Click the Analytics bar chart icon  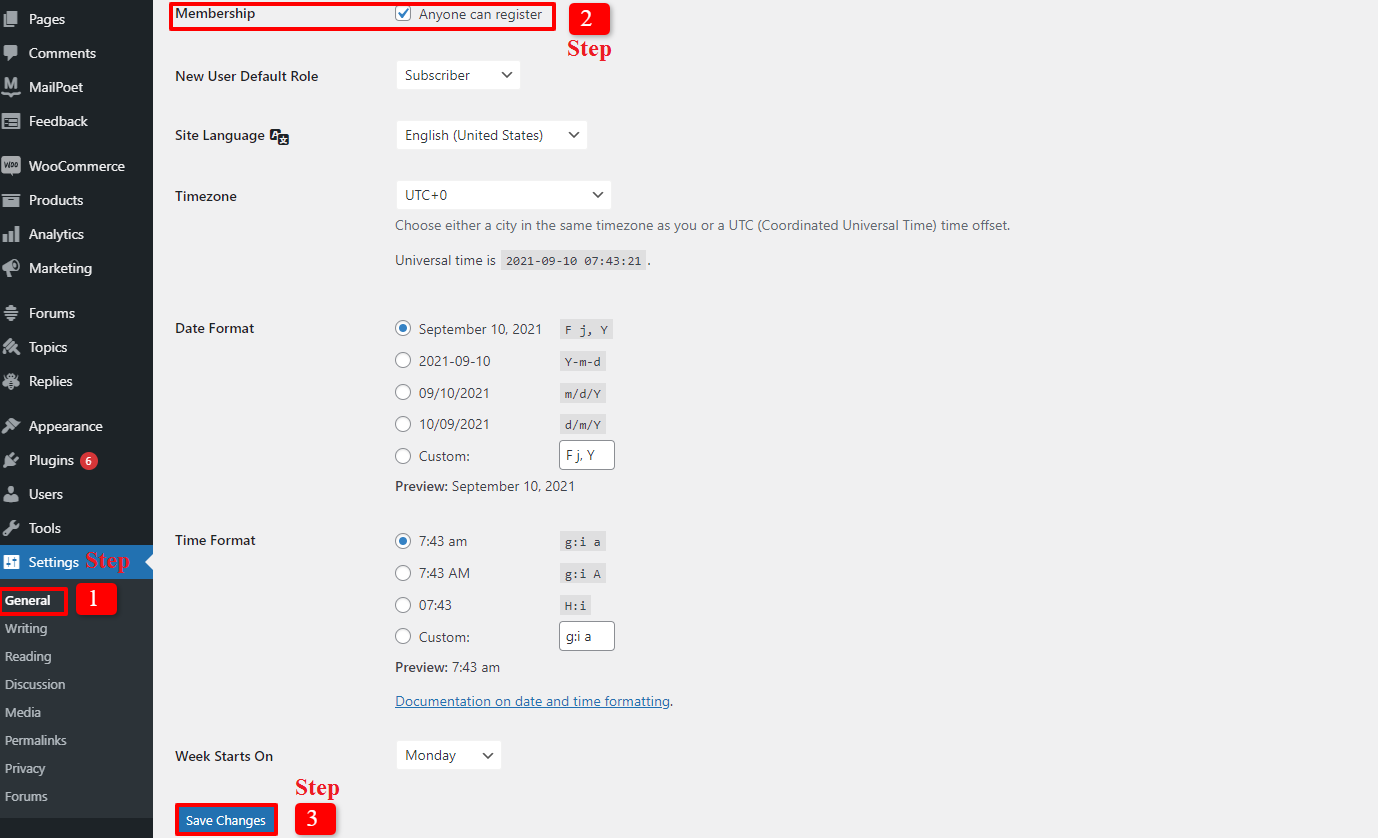click(x=11, y=234)
